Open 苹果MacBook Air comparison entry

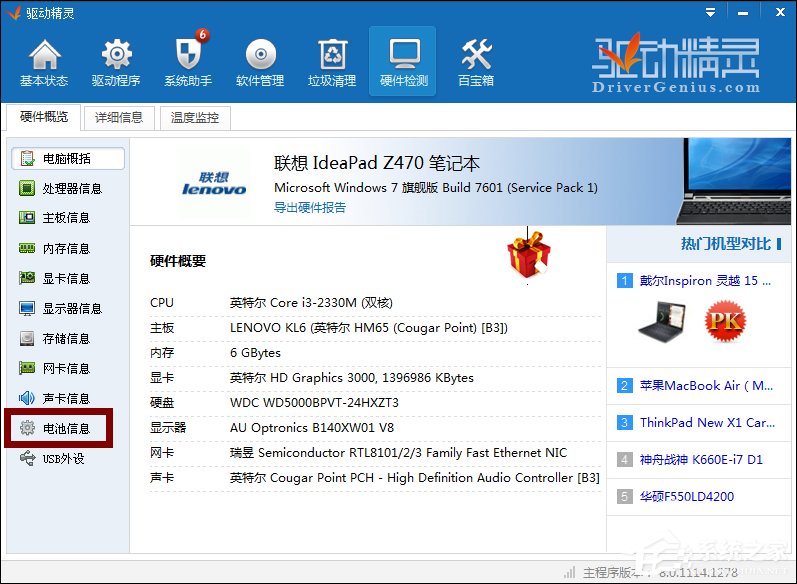[706, 385]
